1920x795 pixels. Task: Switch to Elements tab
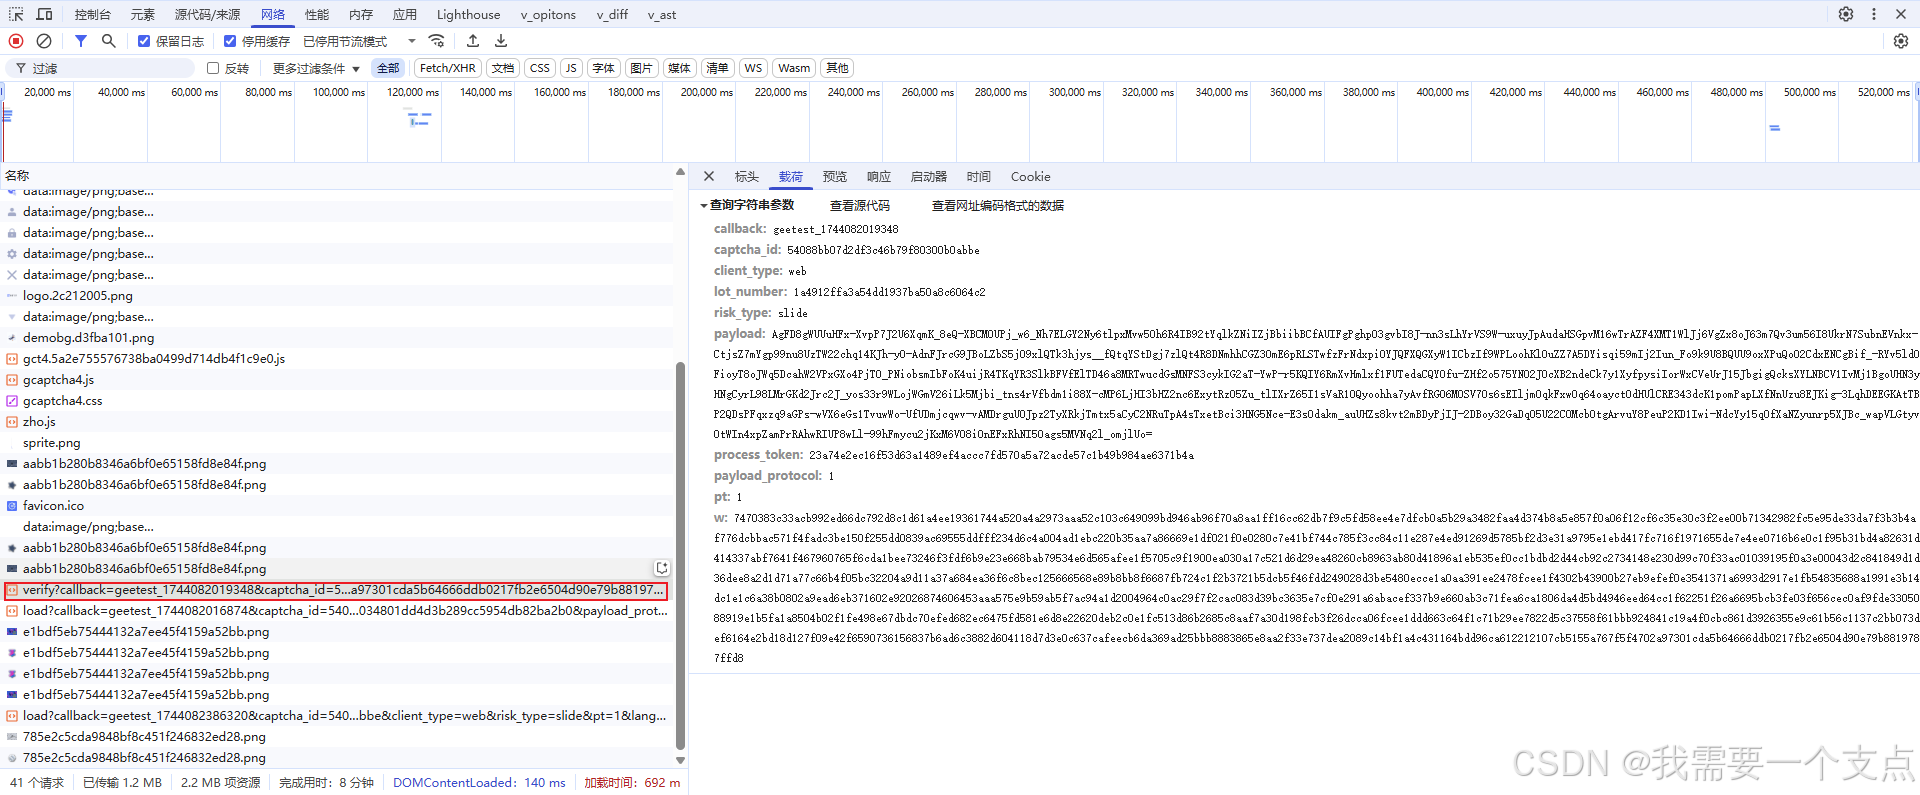click(143, 14)
